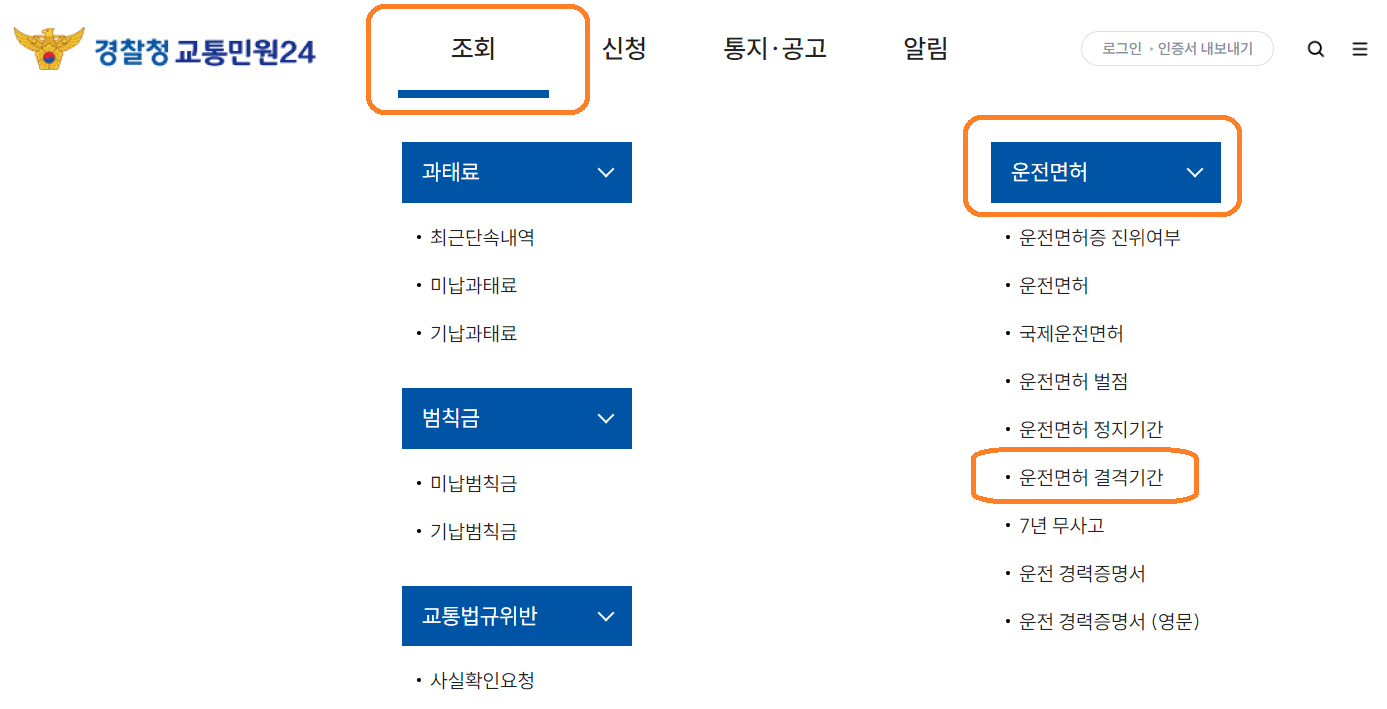Click the search magnifier icon
The image size is (1387, 709).
[x=1316, y=48]
